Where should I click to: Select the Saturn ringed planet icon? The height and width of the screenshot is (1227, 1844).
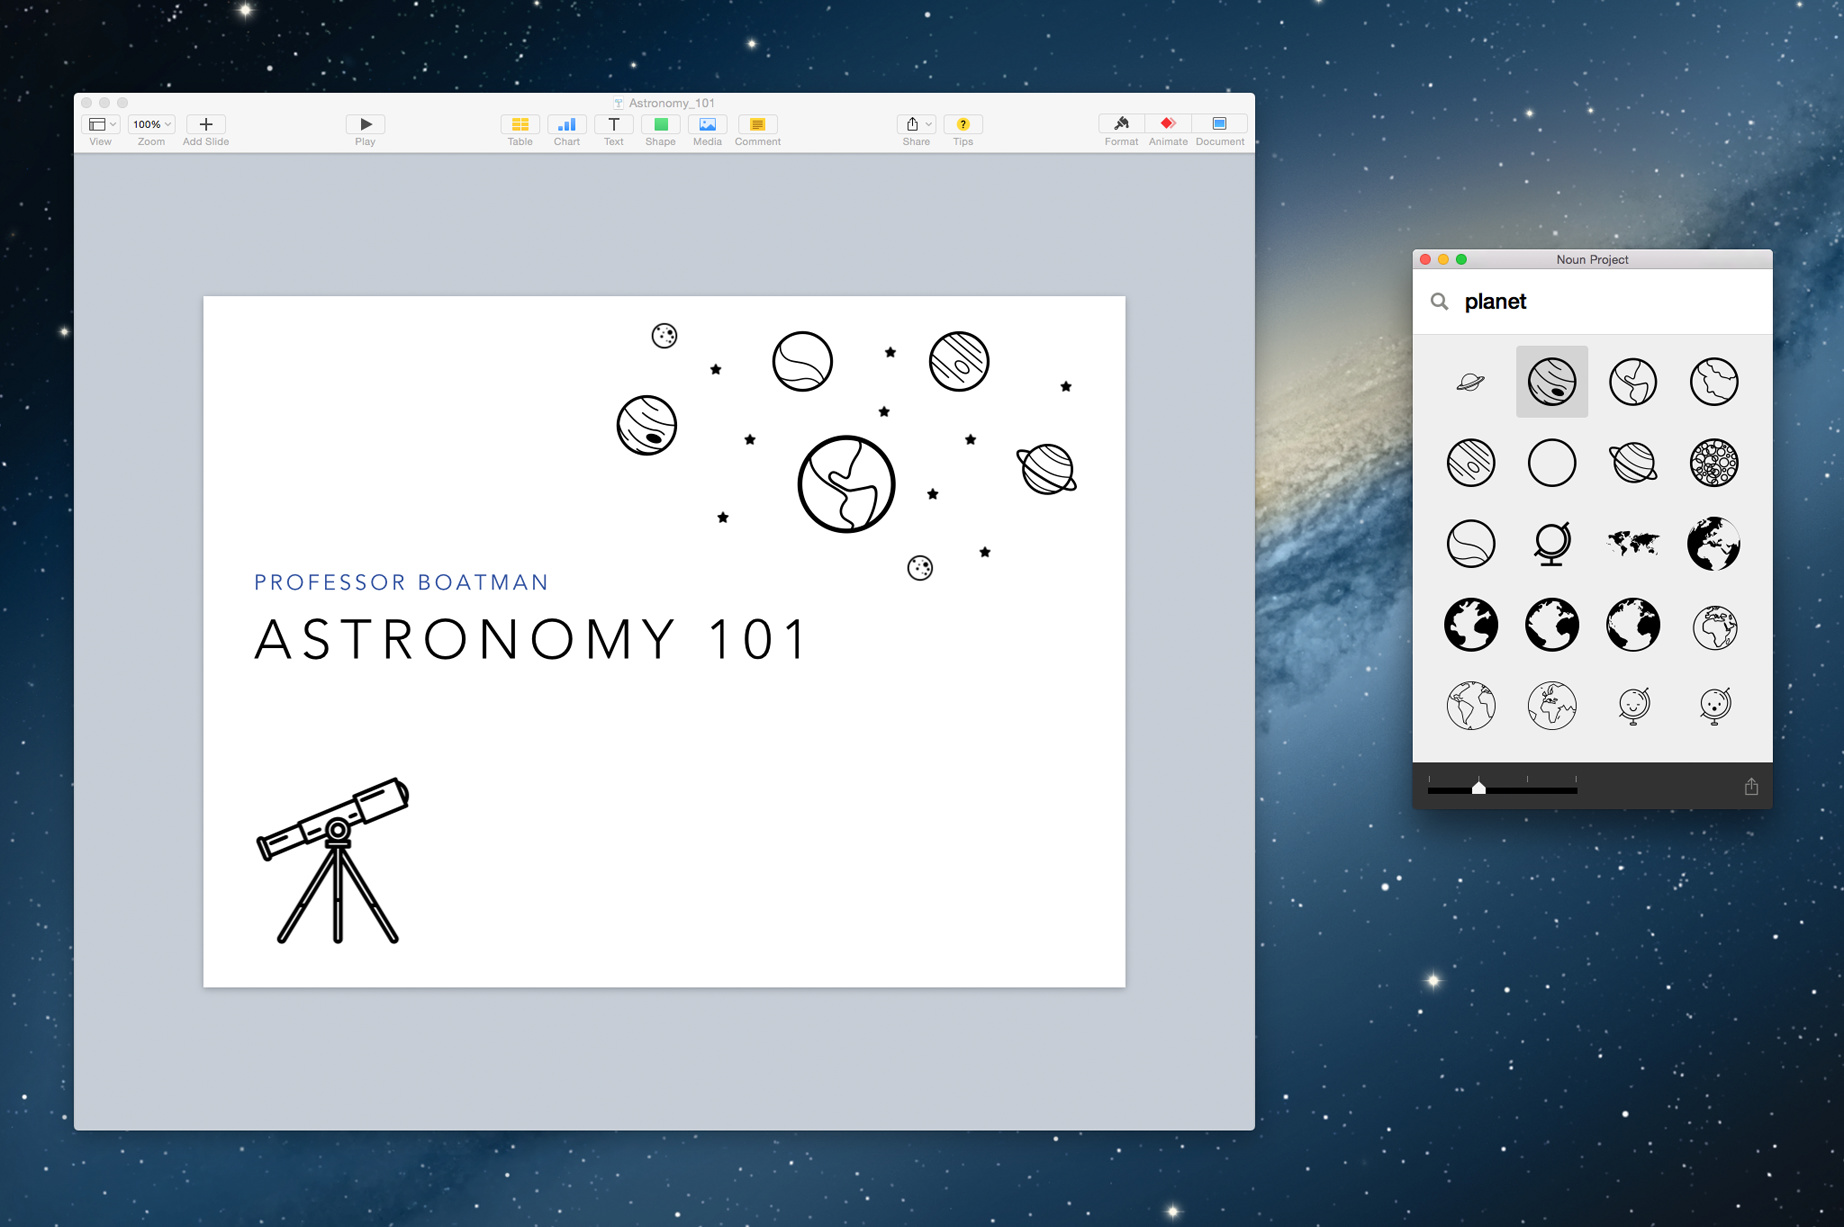[x=1470, y=381]
